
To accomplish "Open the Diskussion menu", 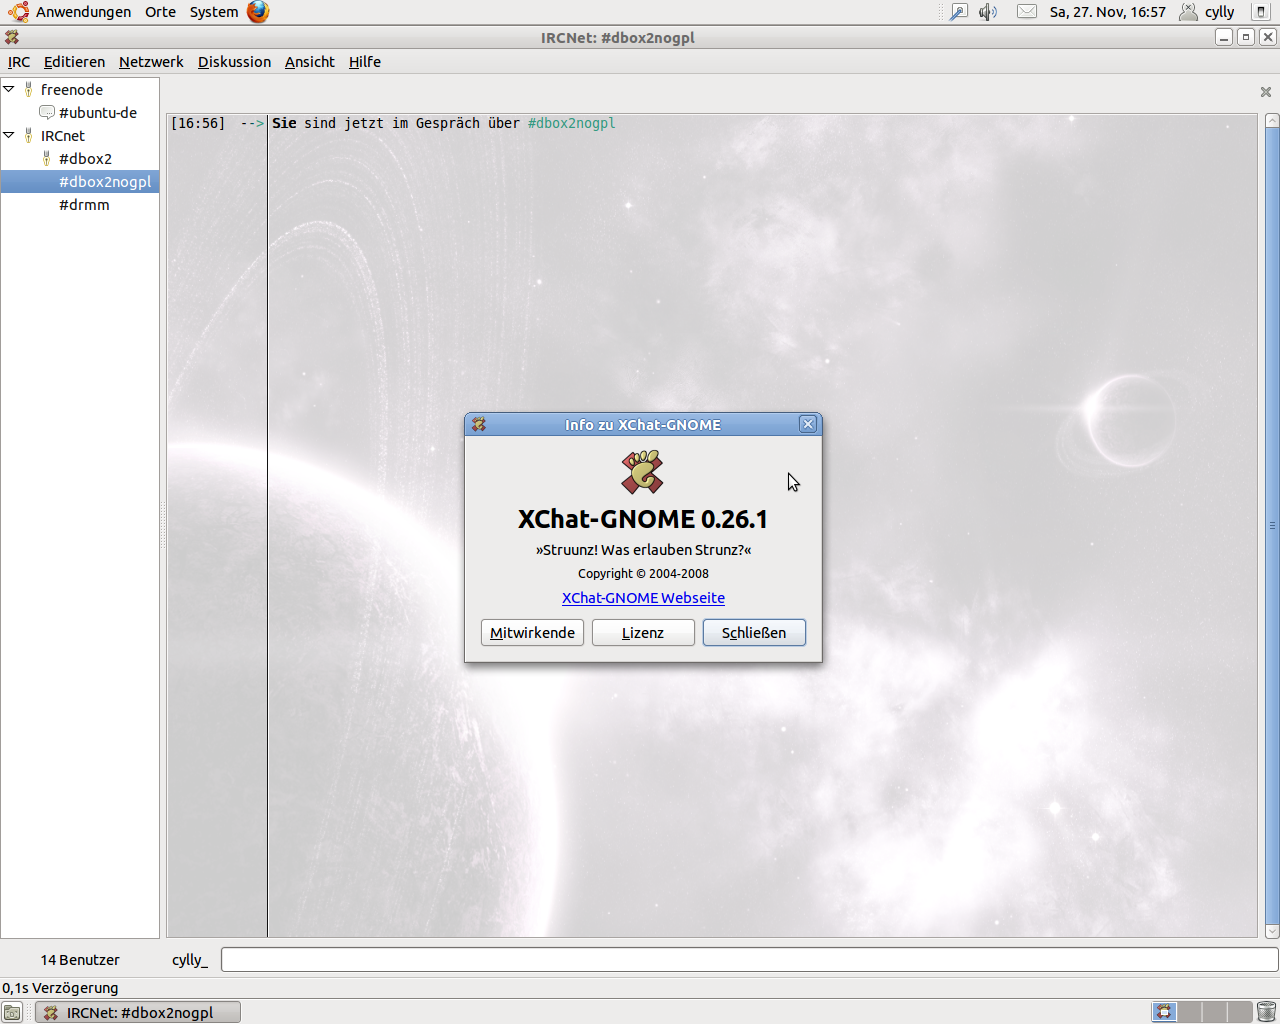I will coord(234,62).
